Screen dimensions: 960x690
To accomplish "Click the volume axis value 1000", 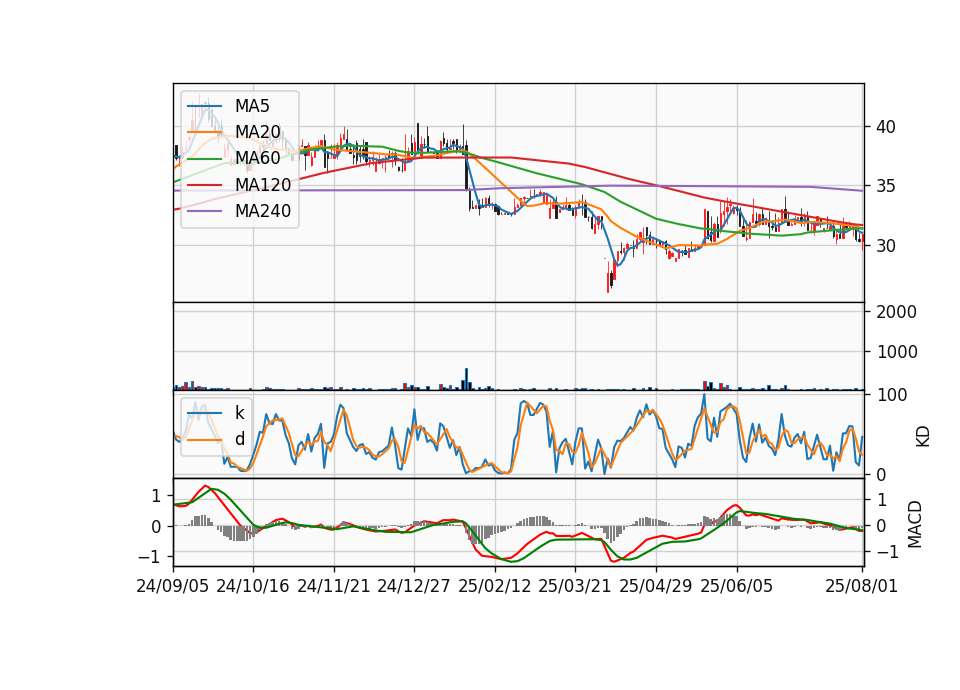I will 896,352.
